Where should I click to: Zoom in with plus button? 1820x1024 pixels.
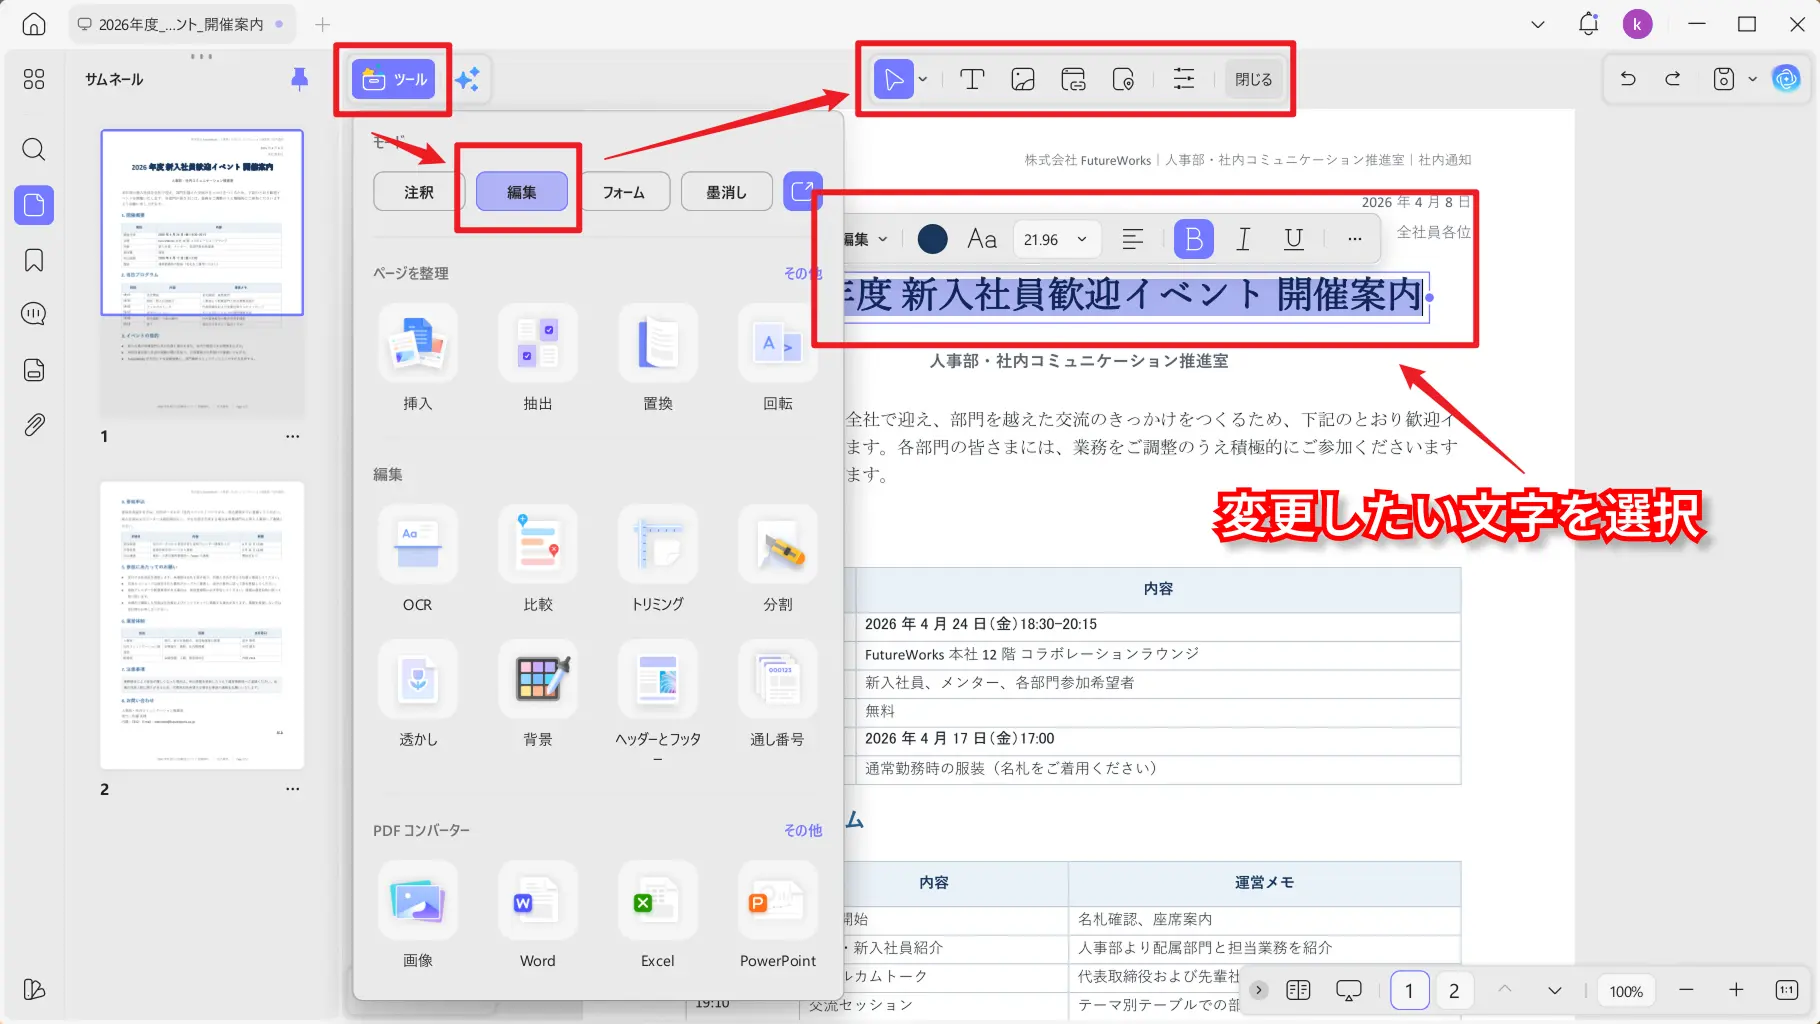pyautogui.click(x=1736, y=990)
